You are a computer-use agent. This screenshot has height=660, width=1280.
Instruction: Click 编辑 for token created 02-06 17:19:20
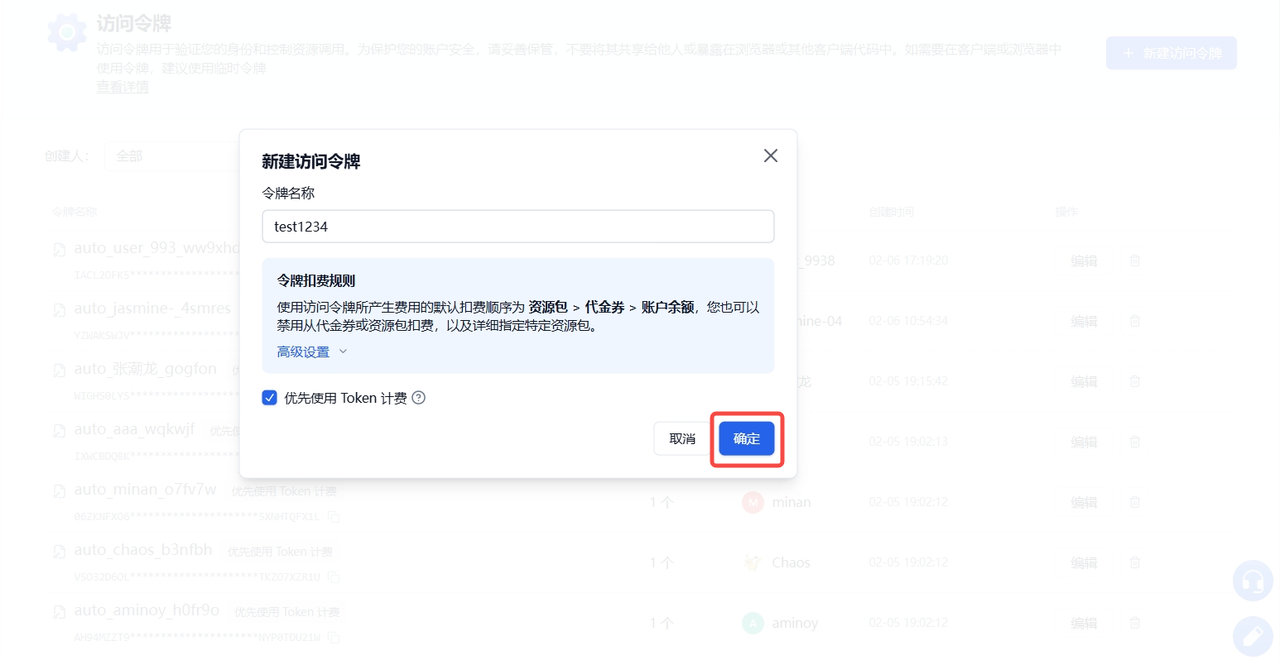(1084, 261)
